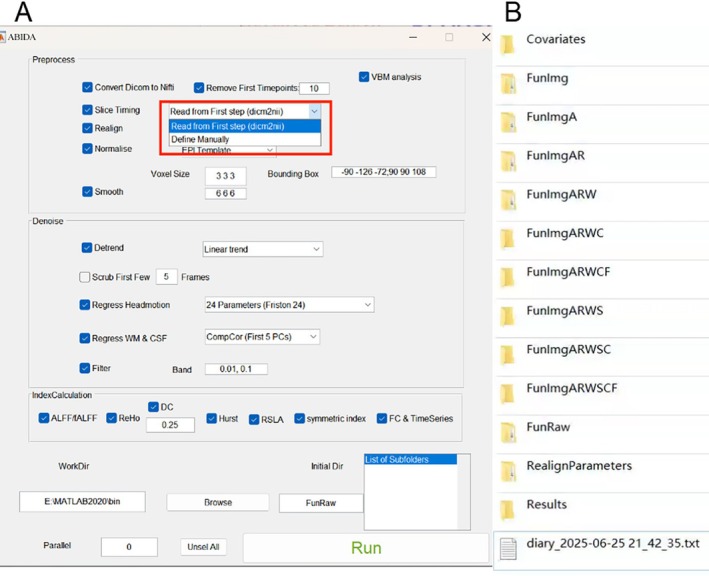Image resolution: width=709 pixels, height=576 pixels.
Task: Choose Read from First step (dicm2nii) option
Action: click(x=245, y=126)
